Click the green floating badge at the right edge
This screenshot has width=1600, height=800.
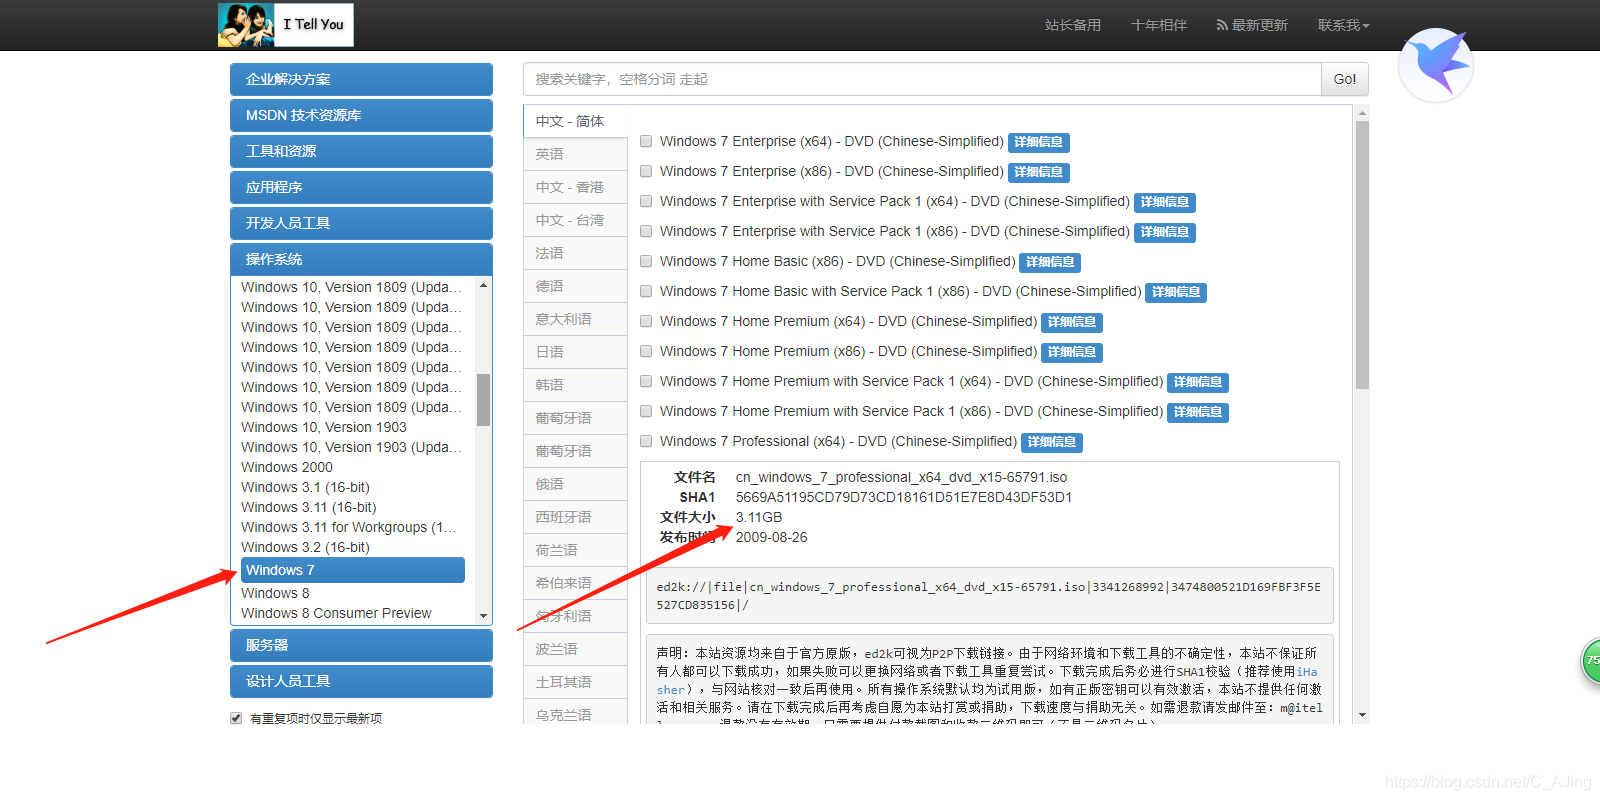pos(1591,661)
